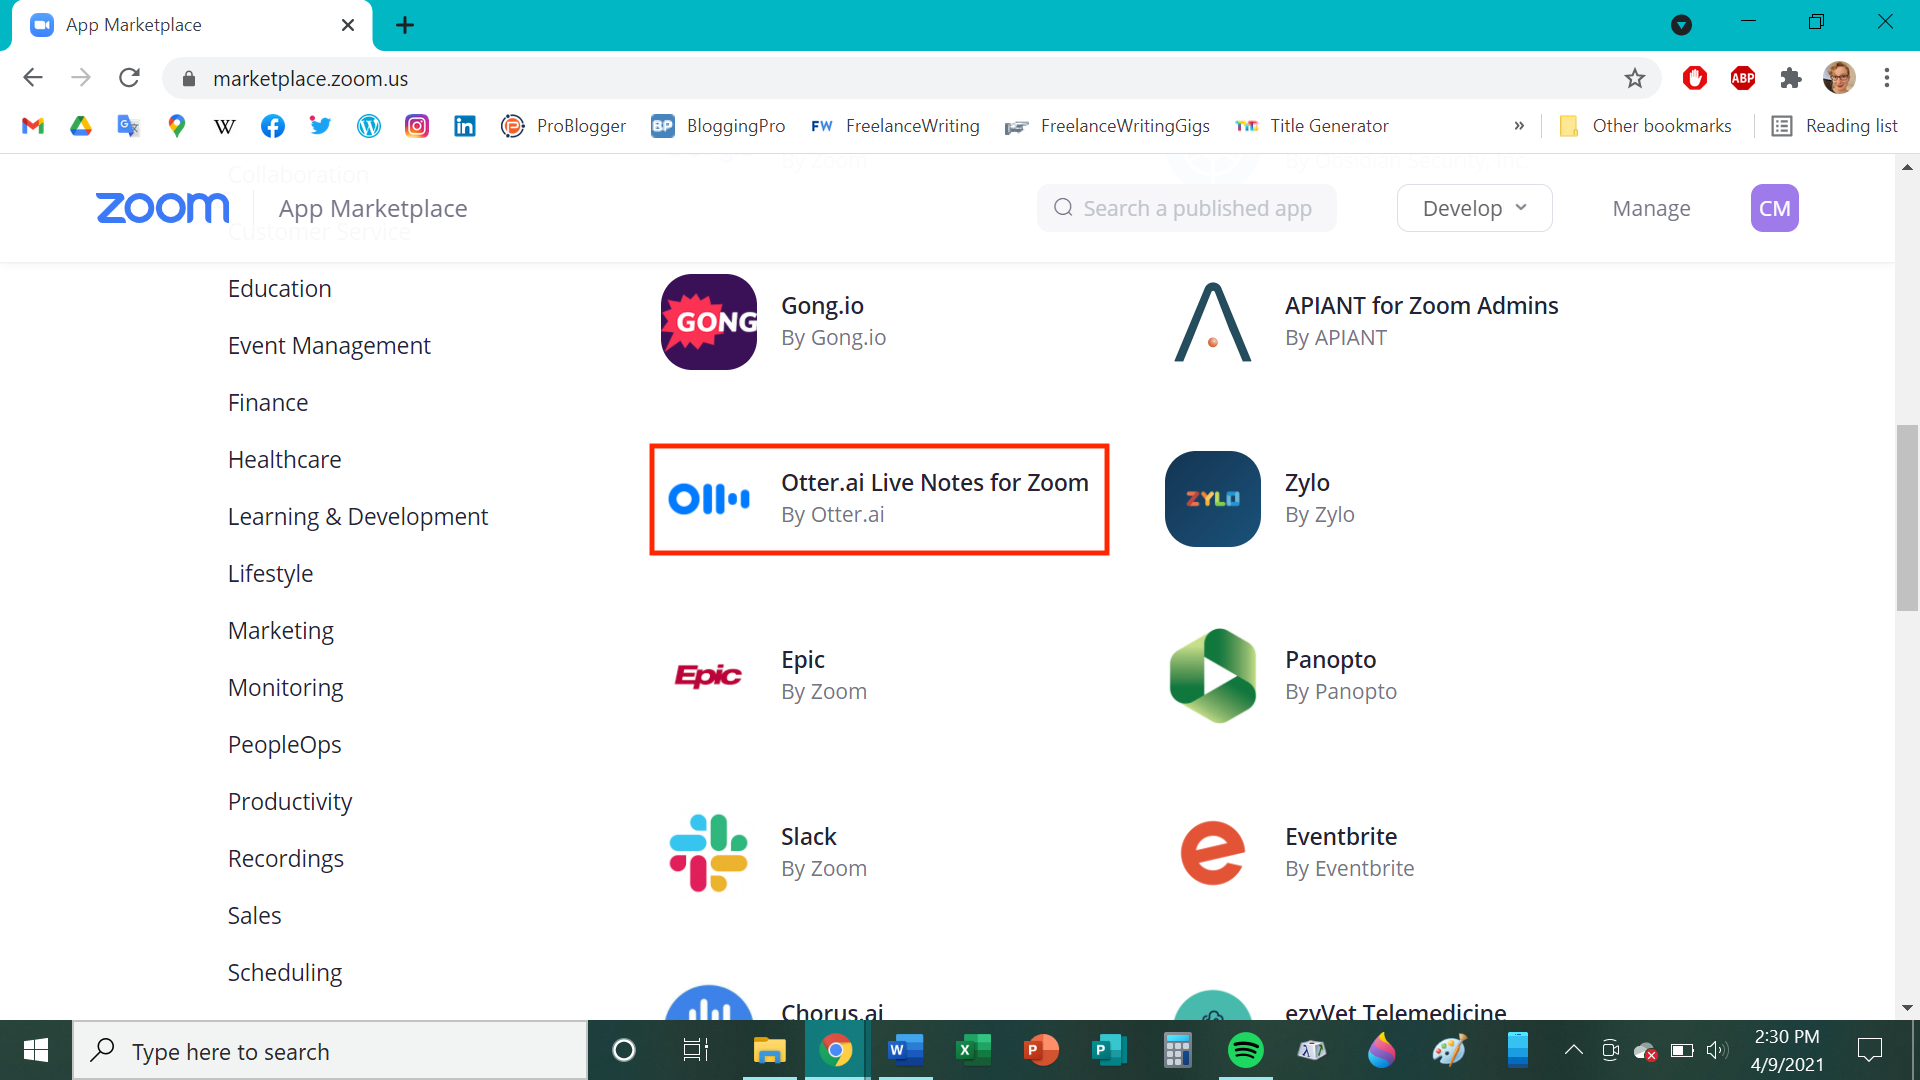Open the Panopto app title
This screenshot has height=1080, width=1920.
coord(1330,659)
